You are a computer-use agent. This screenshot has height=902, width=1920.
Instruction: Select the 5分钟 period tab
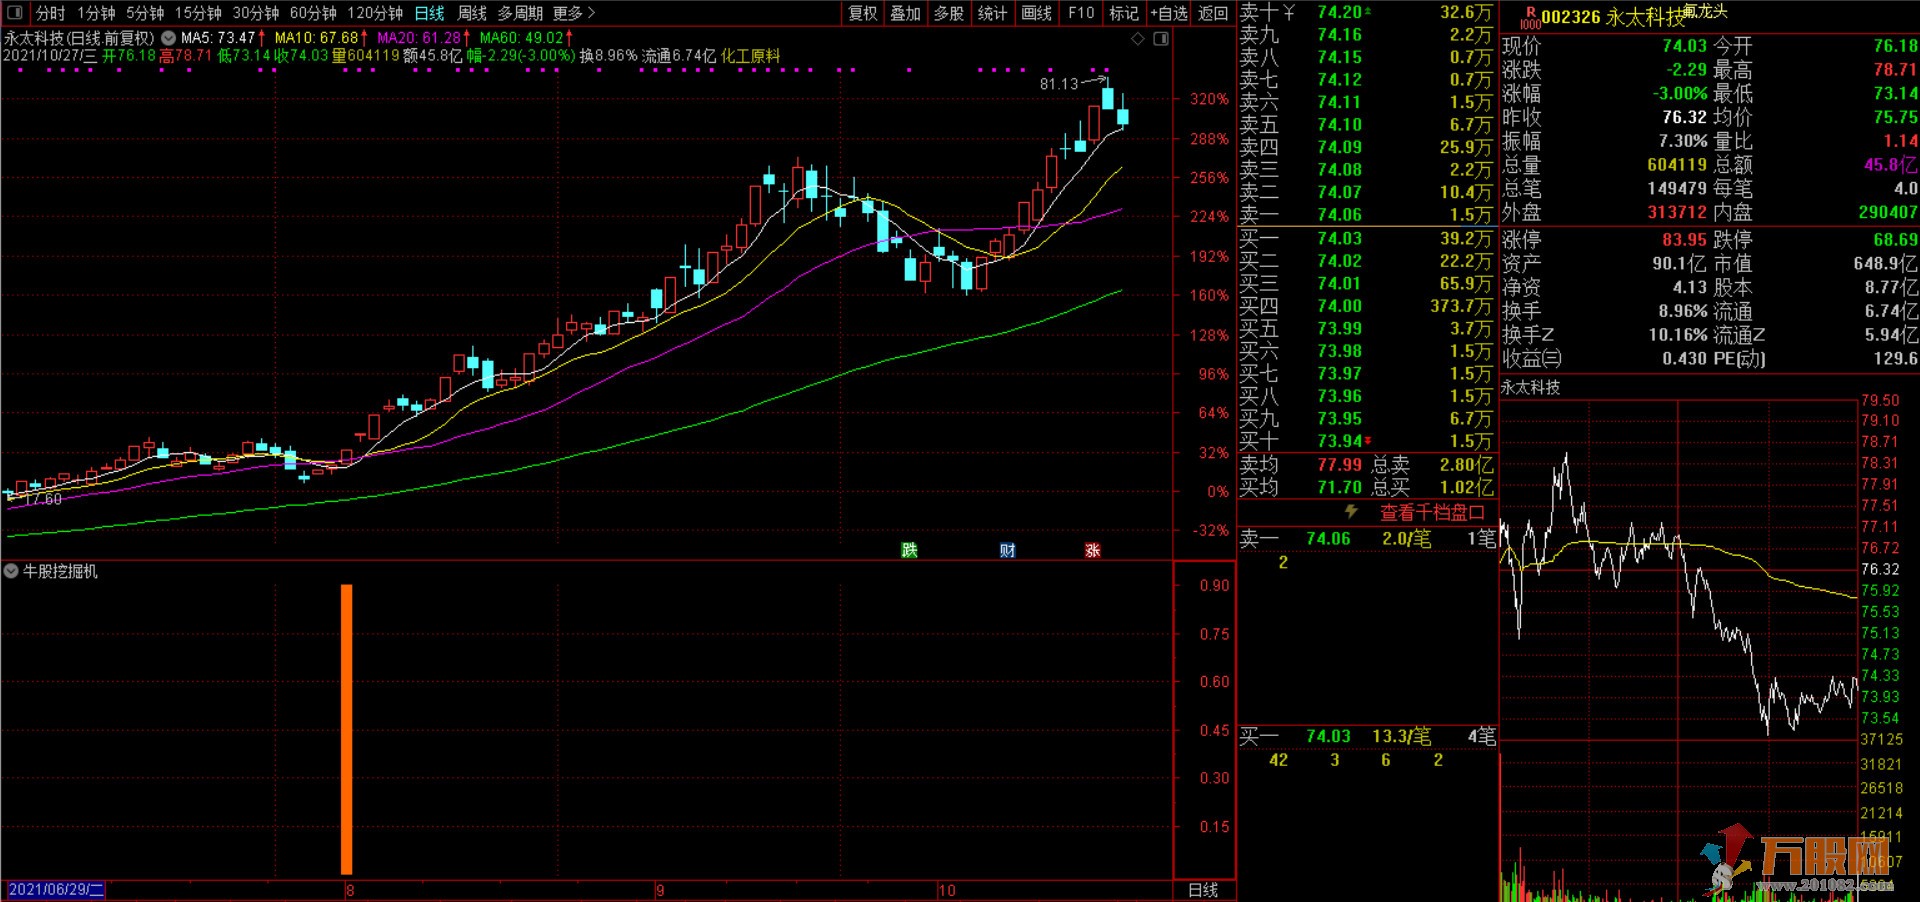click(x=145, y=13)
